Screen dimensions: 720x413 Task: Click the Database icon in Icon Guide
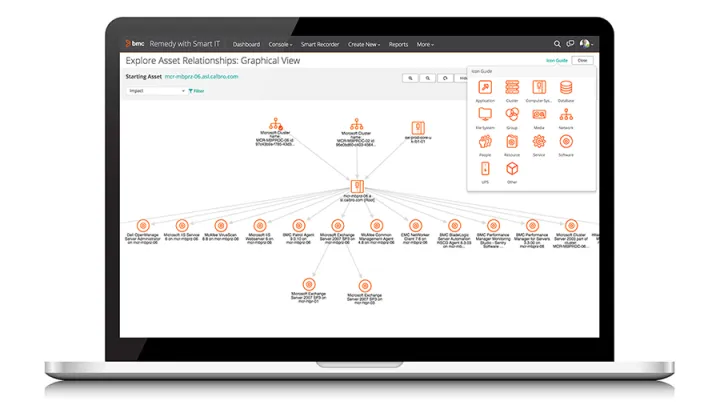click(x=566, y=87)
